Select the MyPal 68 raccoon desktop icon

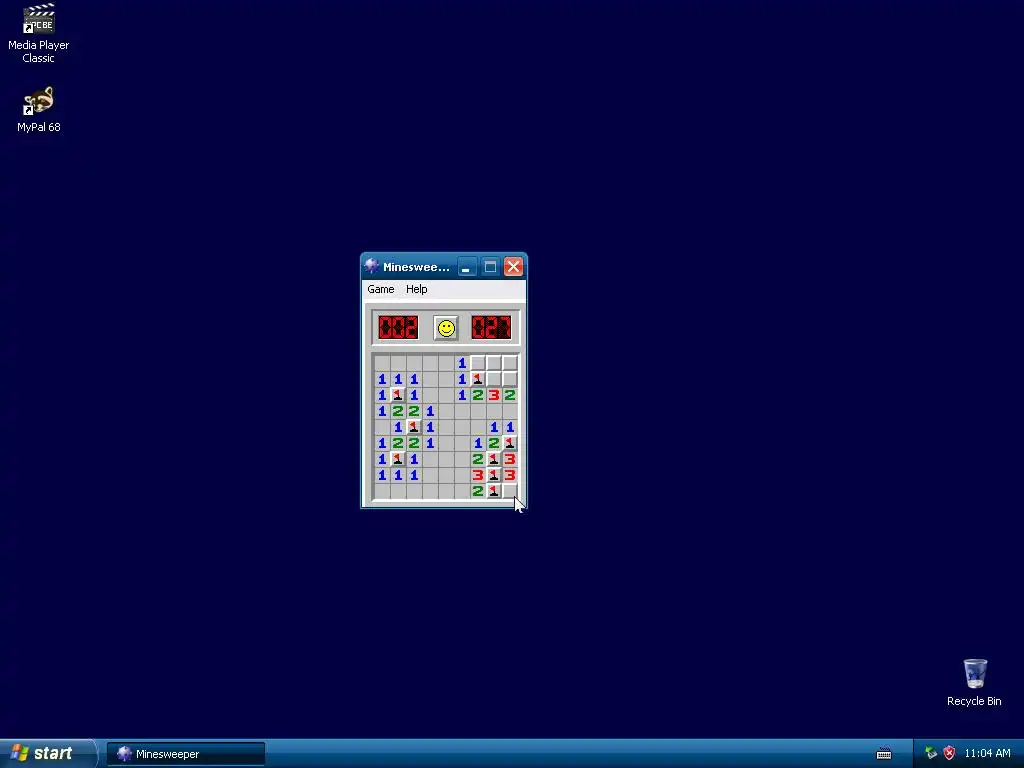(39, 110)
